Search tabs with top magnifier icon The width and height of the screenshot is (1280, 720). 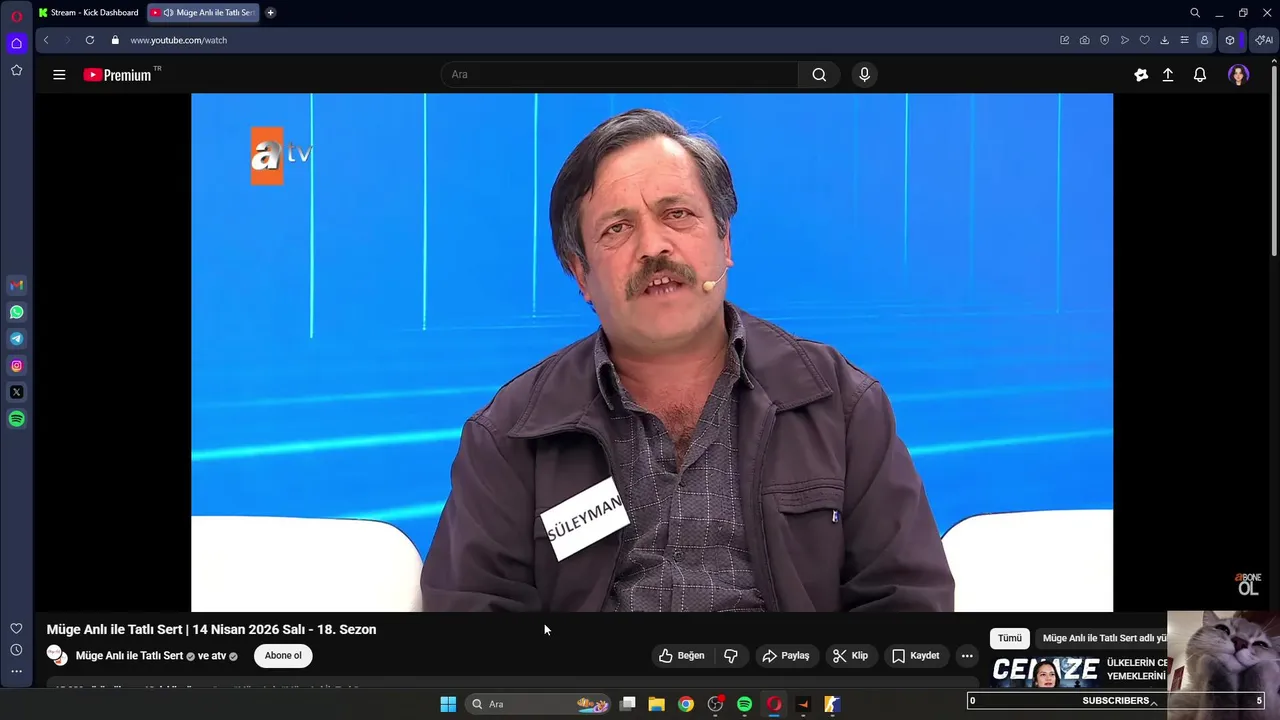pos(1195,13)
